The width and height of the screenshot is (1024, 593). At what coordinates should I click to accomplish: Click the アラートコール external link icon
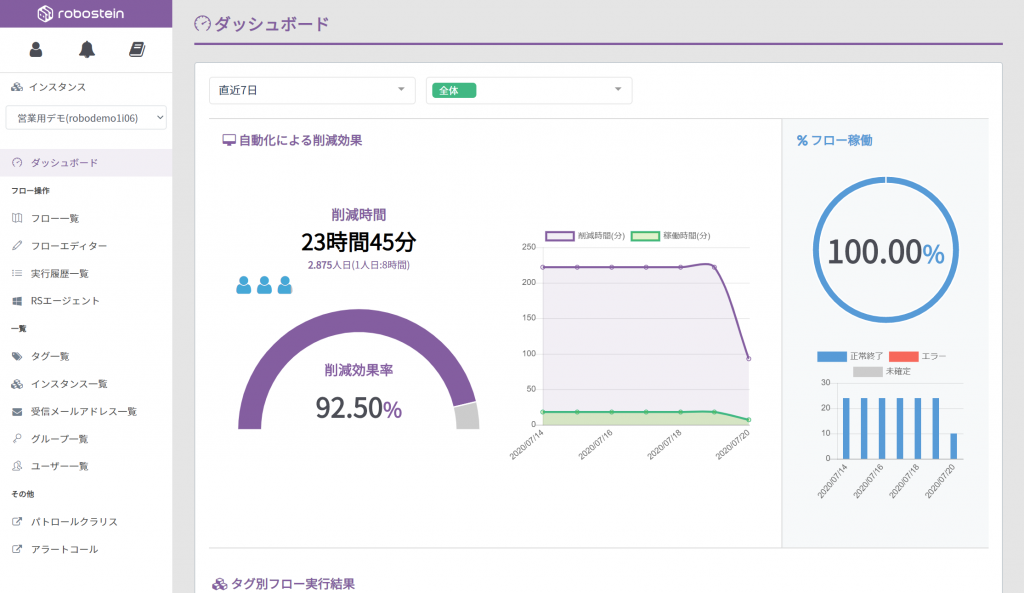(x=17, y=549)
